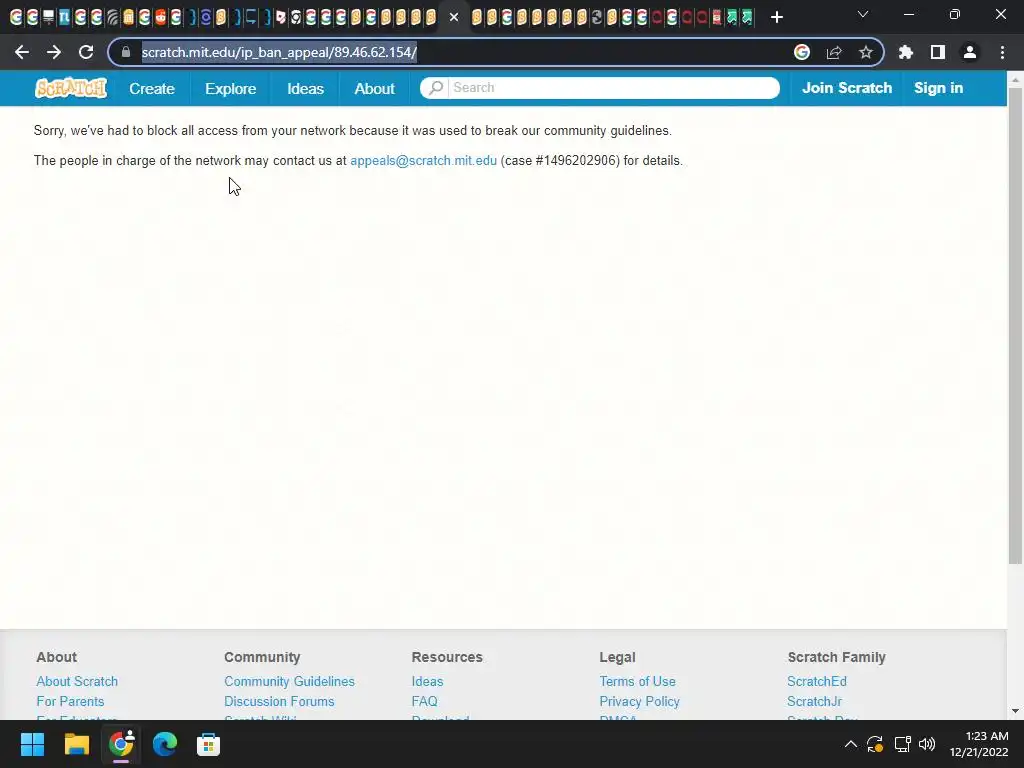
Task: View site lock information icon
Action: [x=126, y=52]
